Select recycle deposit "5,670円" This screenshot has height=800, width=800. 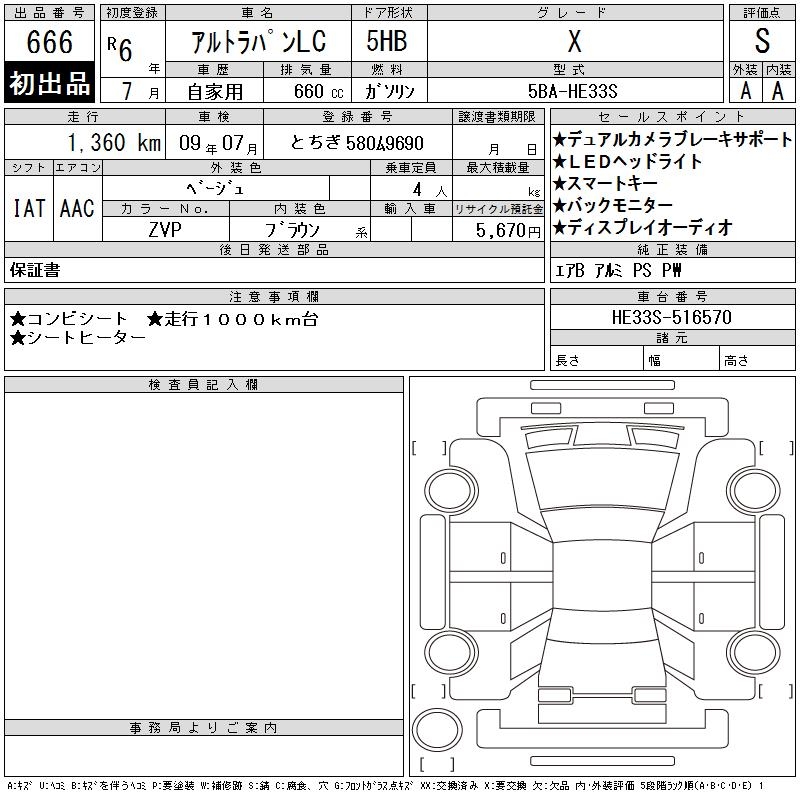pos(508,230)
